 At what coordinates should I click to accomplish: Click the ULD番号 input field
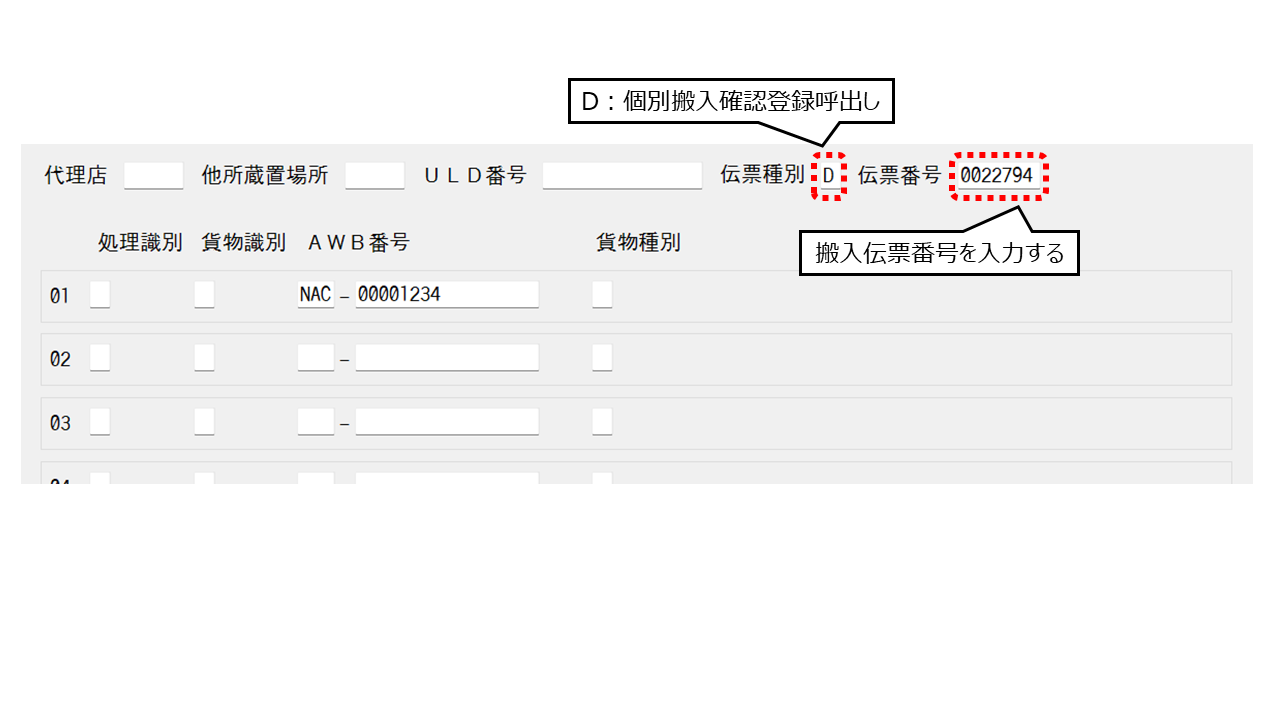tap(622, 176)
